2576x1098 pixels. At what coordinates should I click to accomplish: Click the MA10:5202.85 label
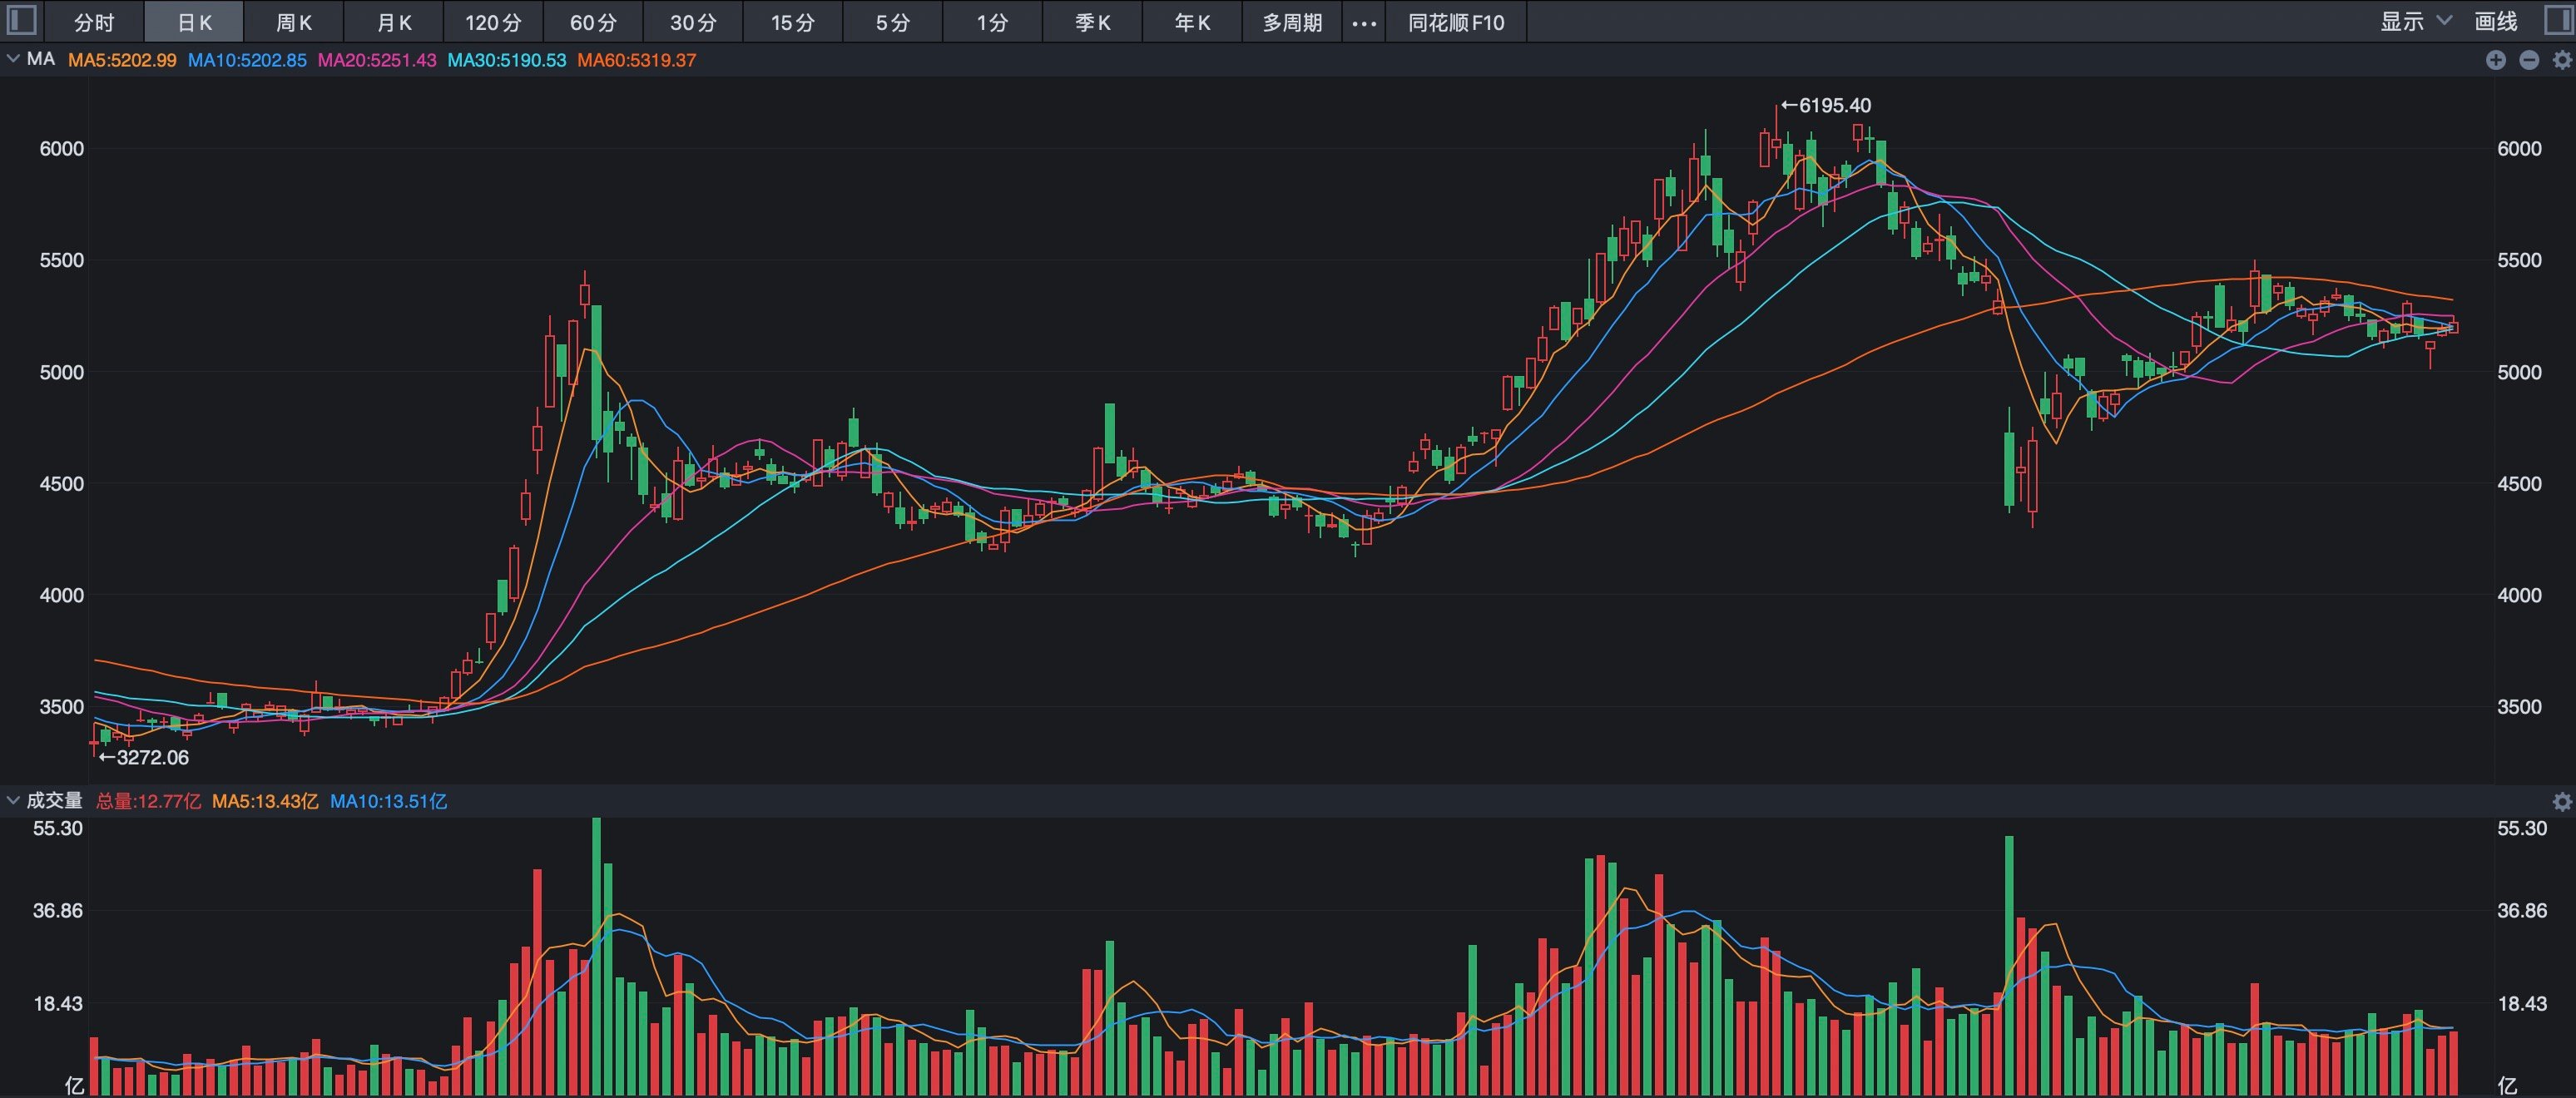[x=247, y=60]
